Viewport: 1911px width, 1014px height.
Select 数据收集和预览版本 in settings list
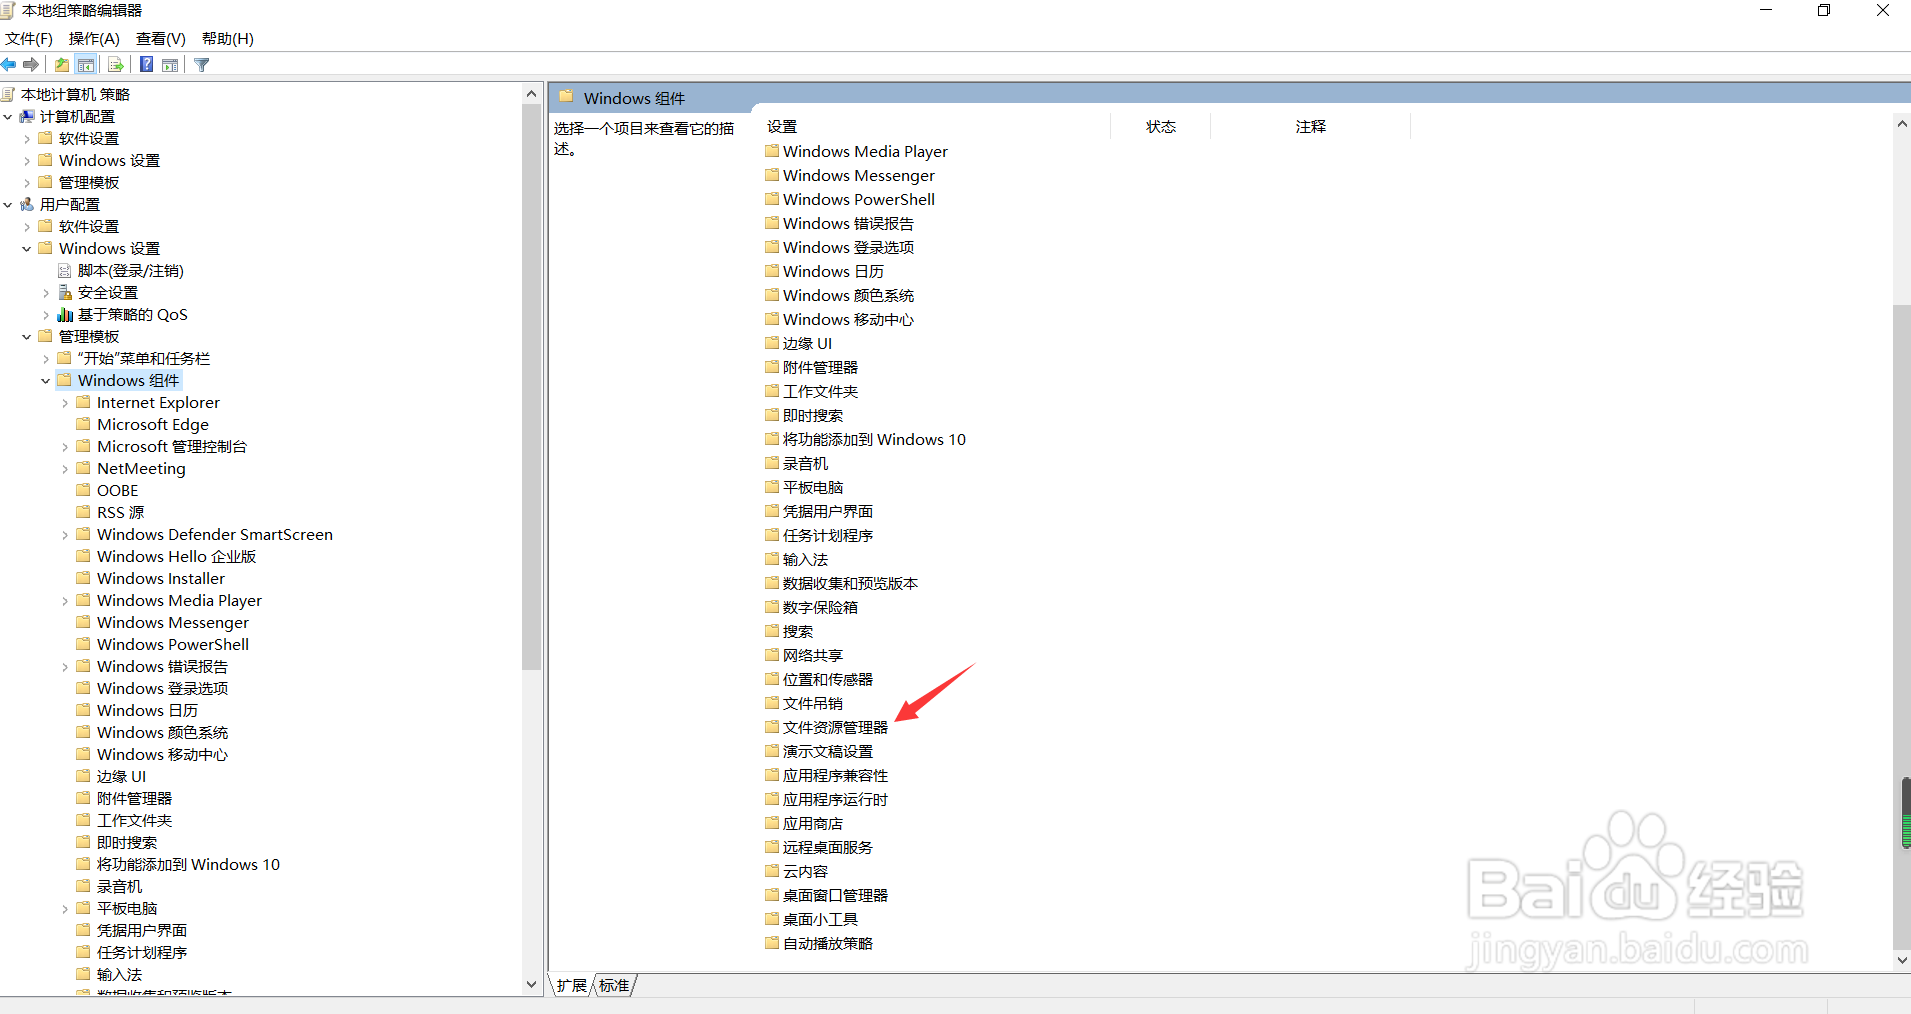tap(850, 584)
